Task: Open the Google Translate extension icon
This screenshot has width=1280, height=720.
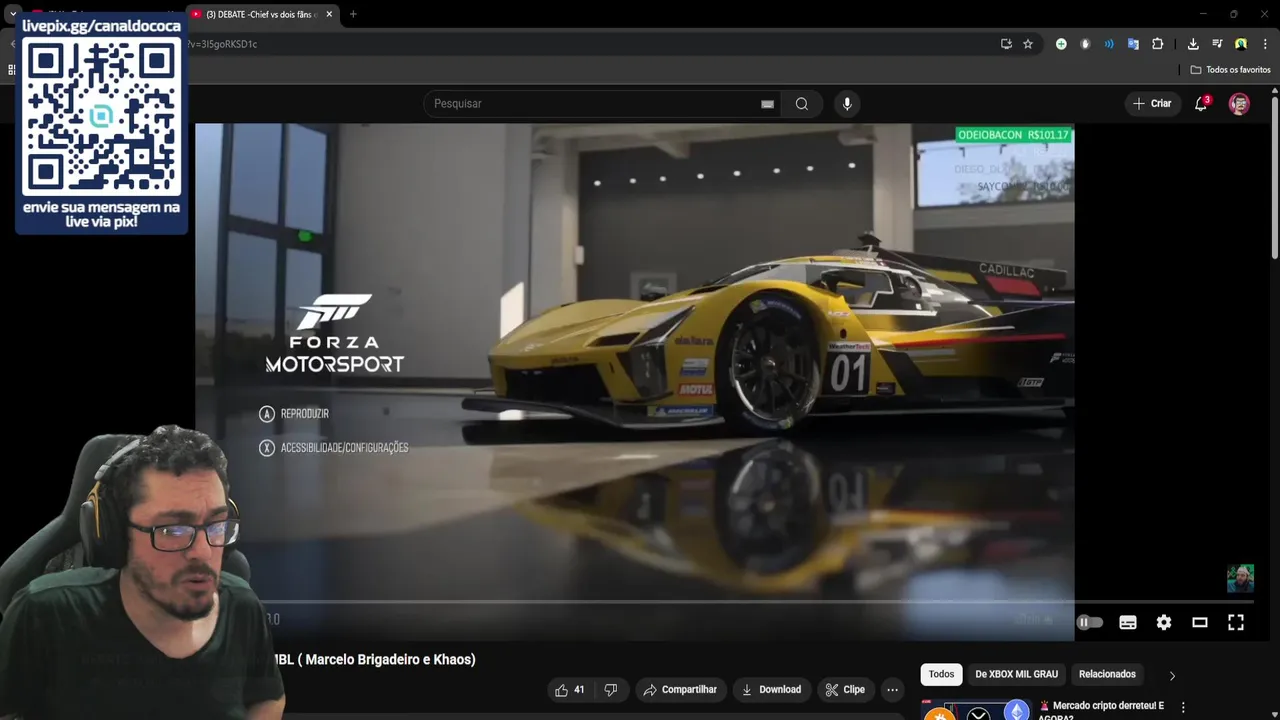Action: [x=1133, y=44]
